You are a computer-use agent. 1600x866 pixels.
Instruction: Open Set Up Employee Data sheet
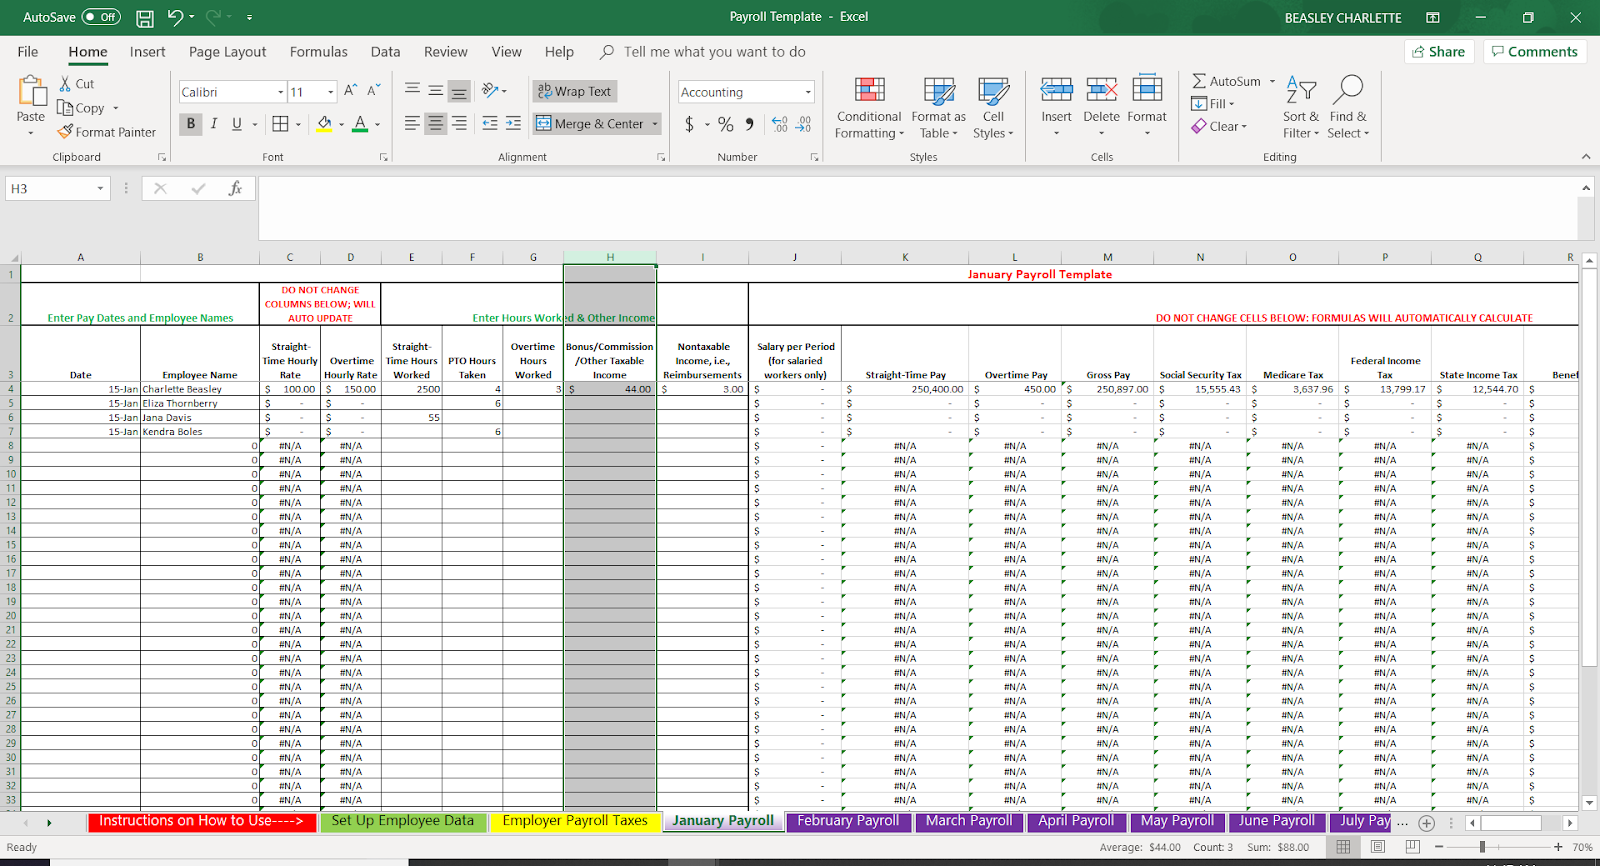point(403,821)
